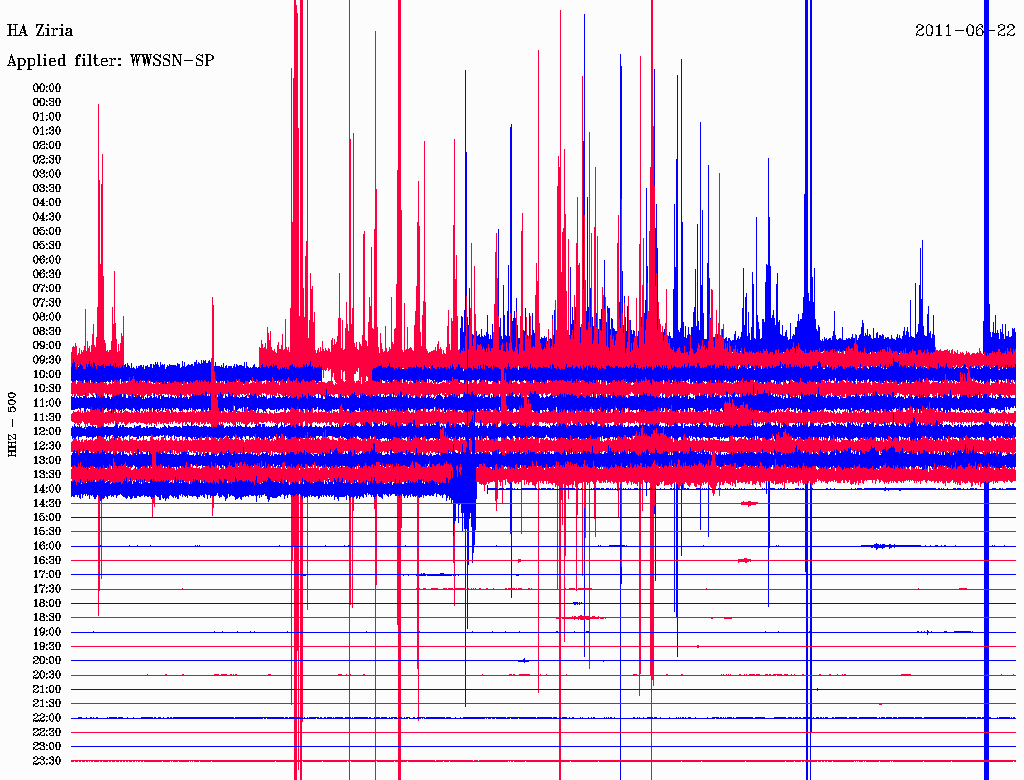Click the 18:30 time label

pos(47,618)
